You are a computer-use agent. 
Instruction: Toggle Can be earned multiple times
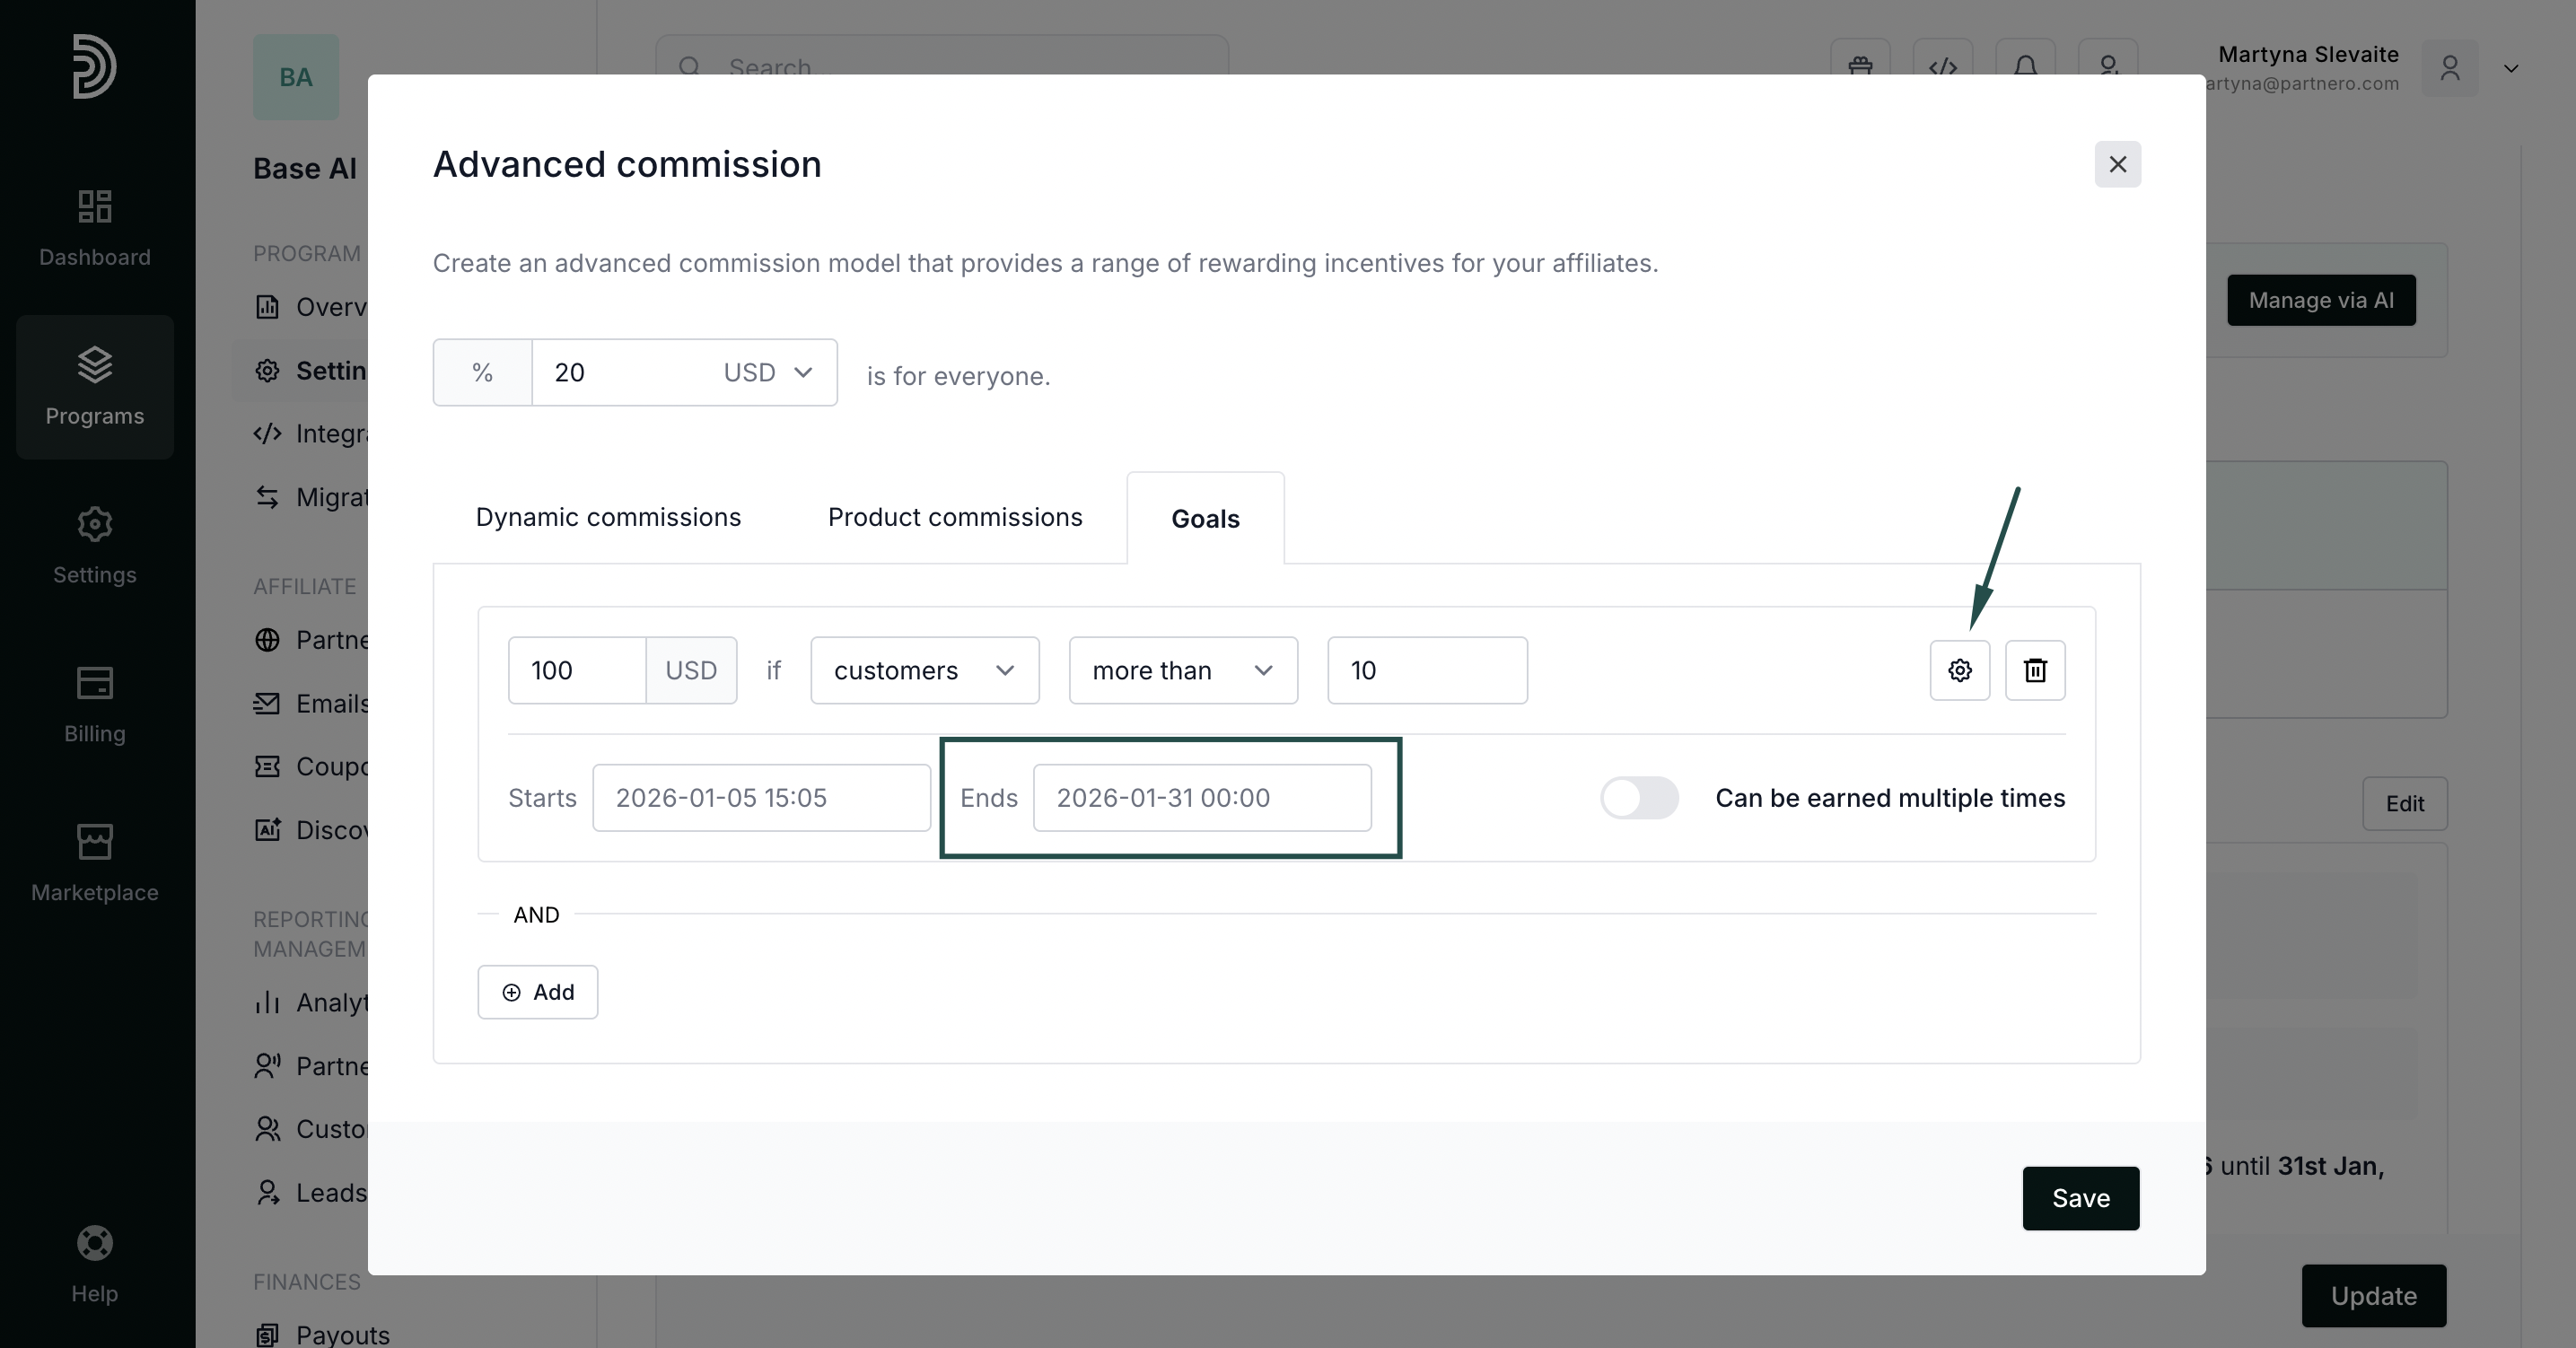1638,798
